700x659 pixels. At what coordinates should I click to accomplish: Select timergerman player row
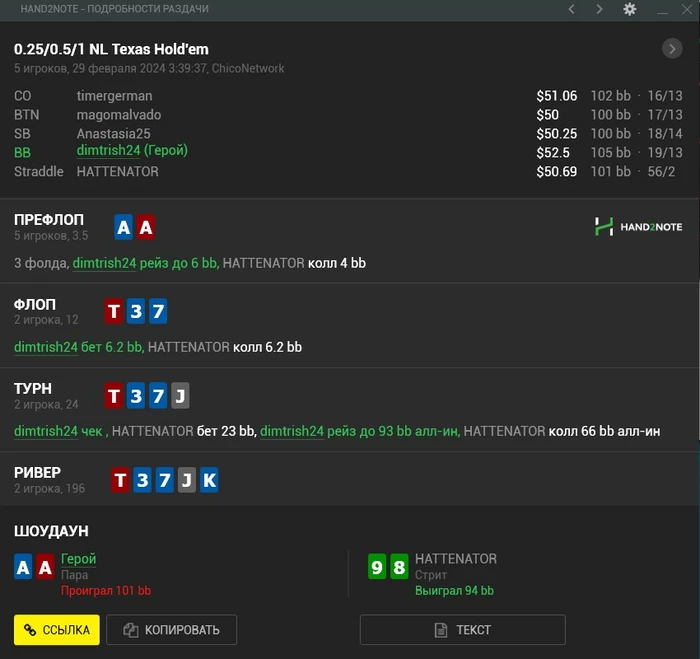click(x=348, y=96)
